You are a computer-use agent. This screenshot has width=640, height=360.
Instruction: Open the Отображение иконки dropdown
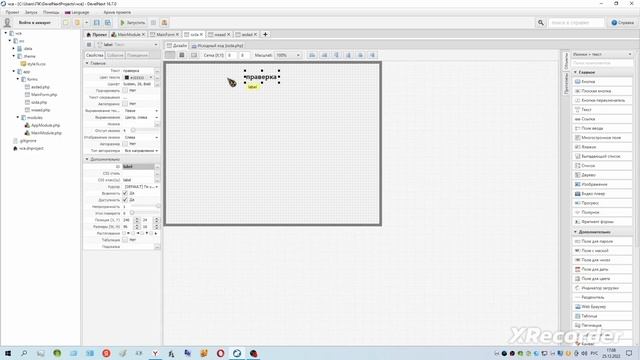coord(141,138)
